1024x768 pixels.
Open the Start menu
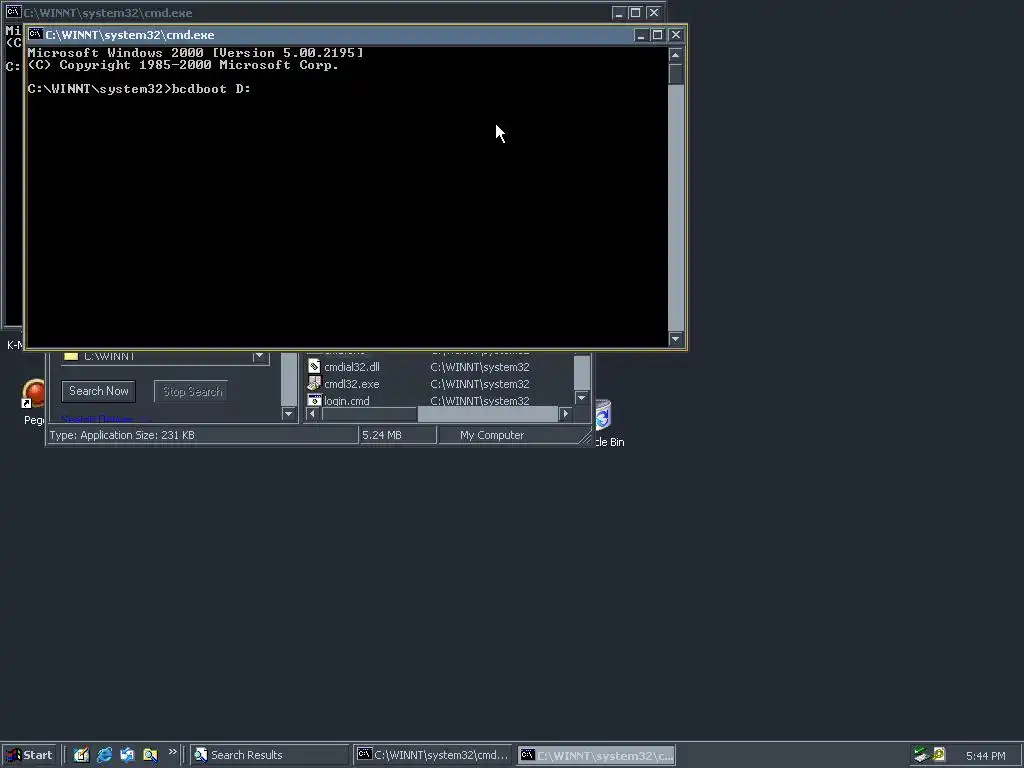pos(30,755)
